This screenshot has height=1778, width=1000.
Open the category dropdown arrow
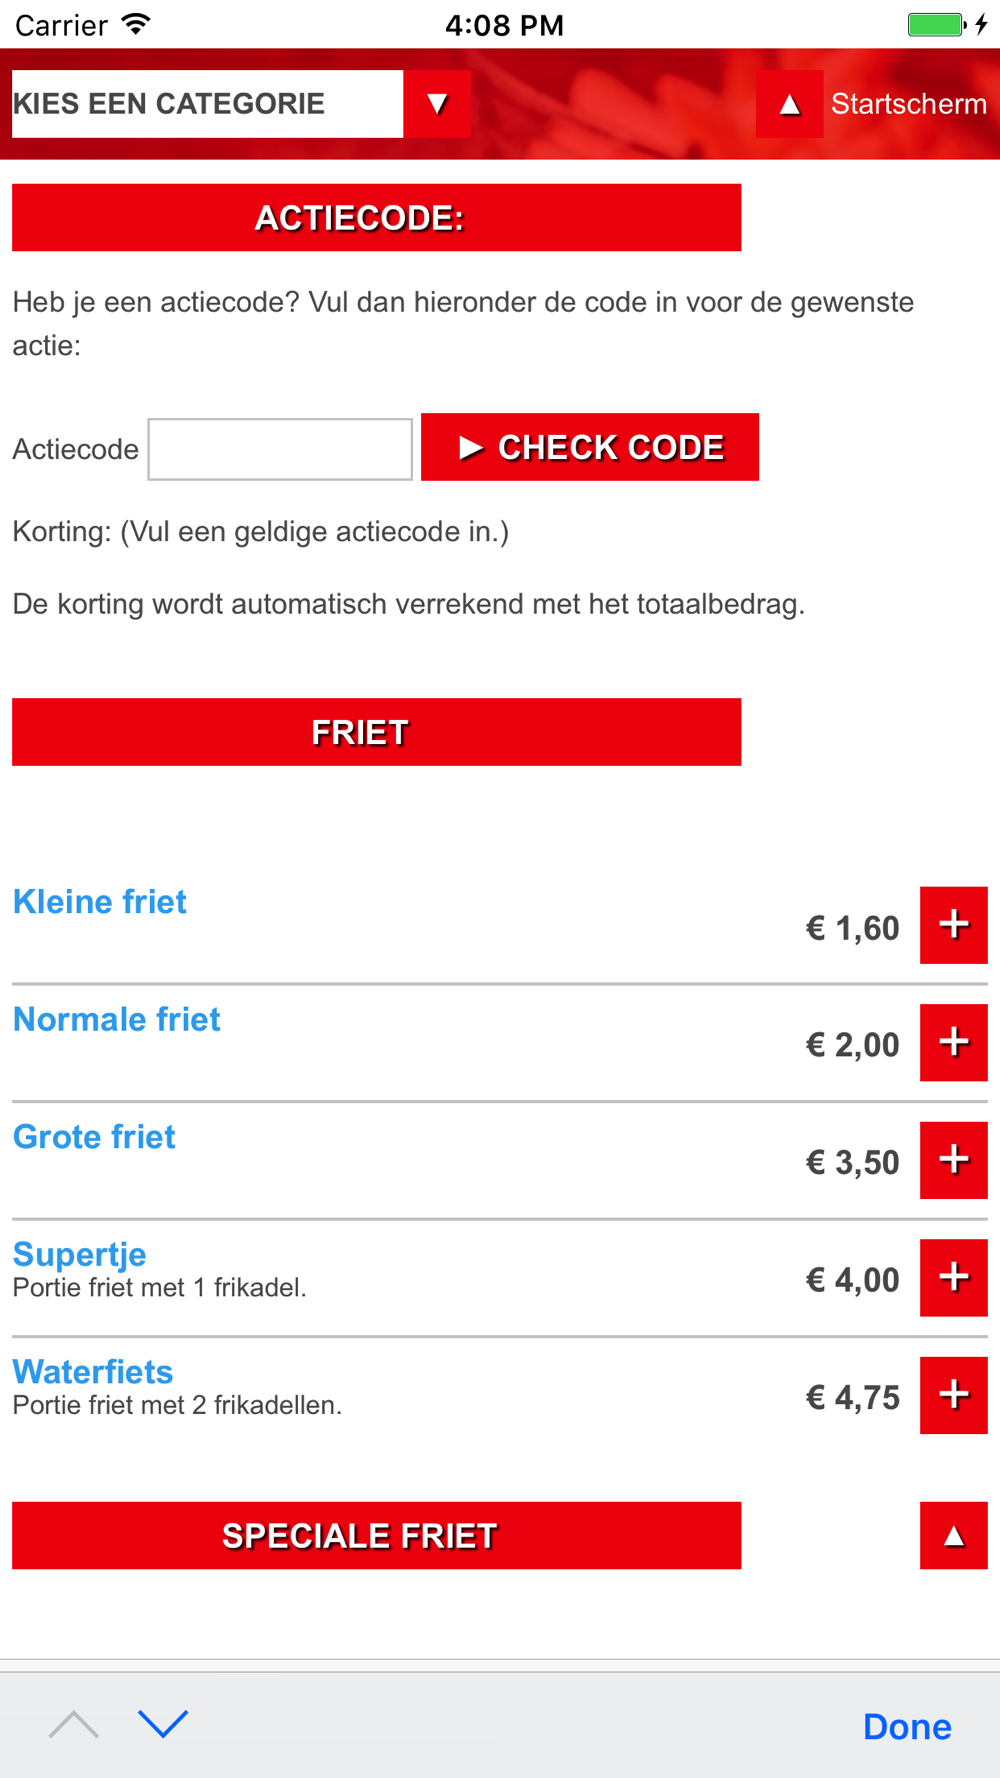click(x=437, y=104)
